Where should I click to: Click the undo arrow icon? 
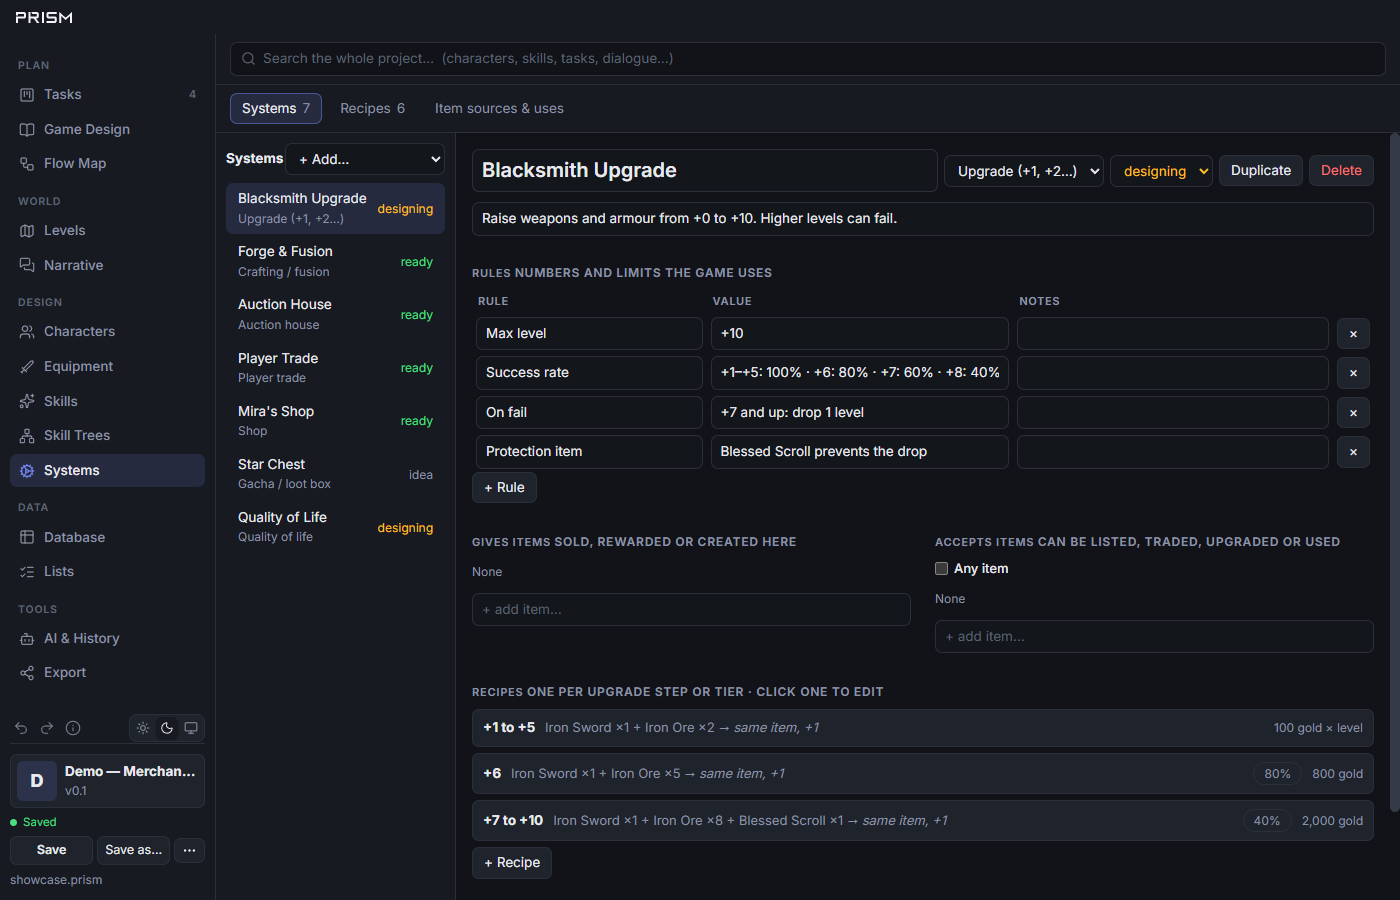click(x=21, y=728)
